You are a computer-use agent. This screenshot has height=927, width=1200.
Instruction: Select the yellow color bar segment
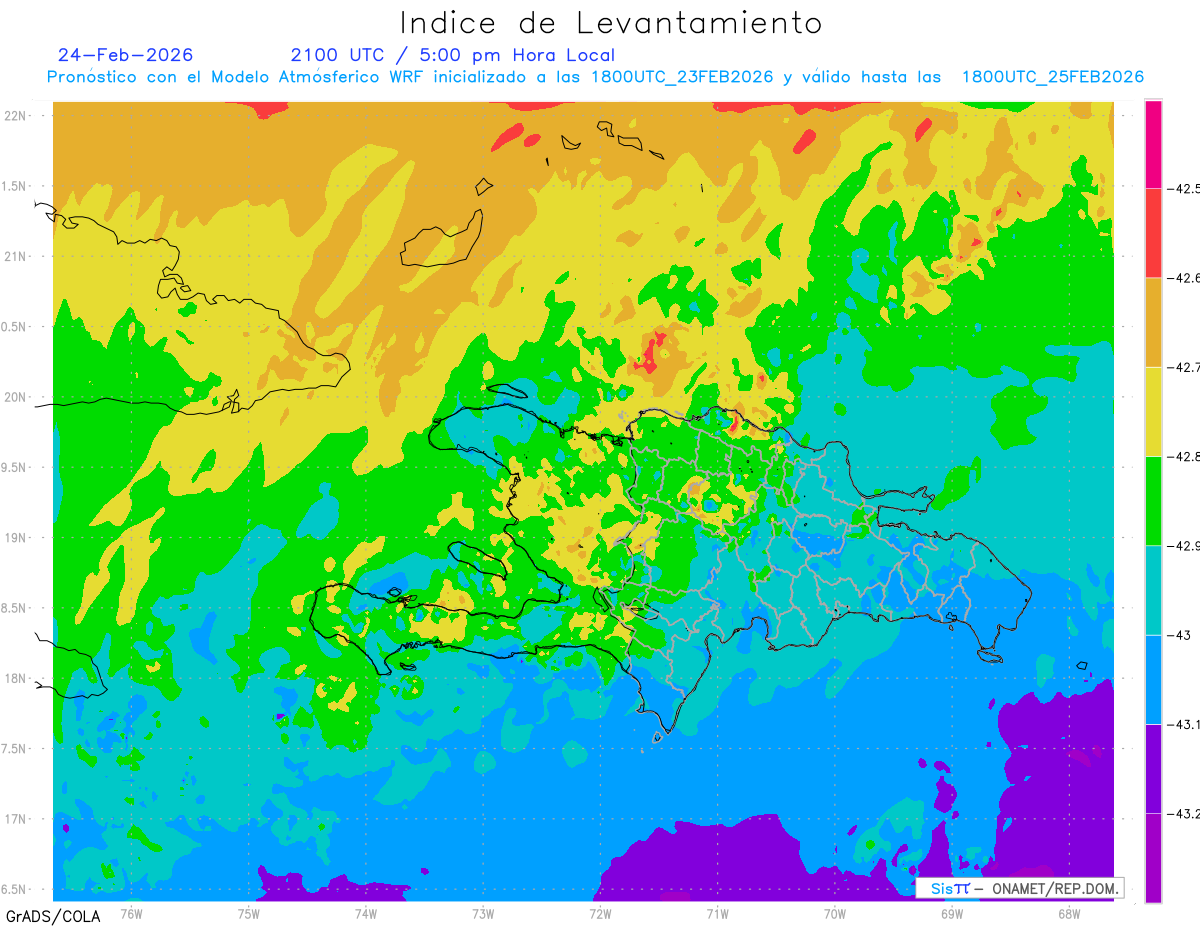point(1153,411)
